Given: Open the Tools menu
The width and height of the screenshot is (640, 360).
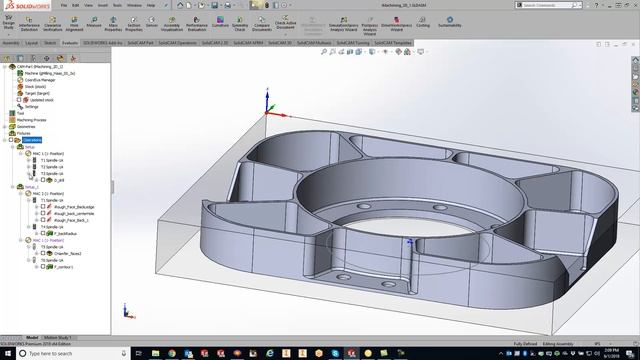Looking at the screenshot, I should tap(117, 5).
